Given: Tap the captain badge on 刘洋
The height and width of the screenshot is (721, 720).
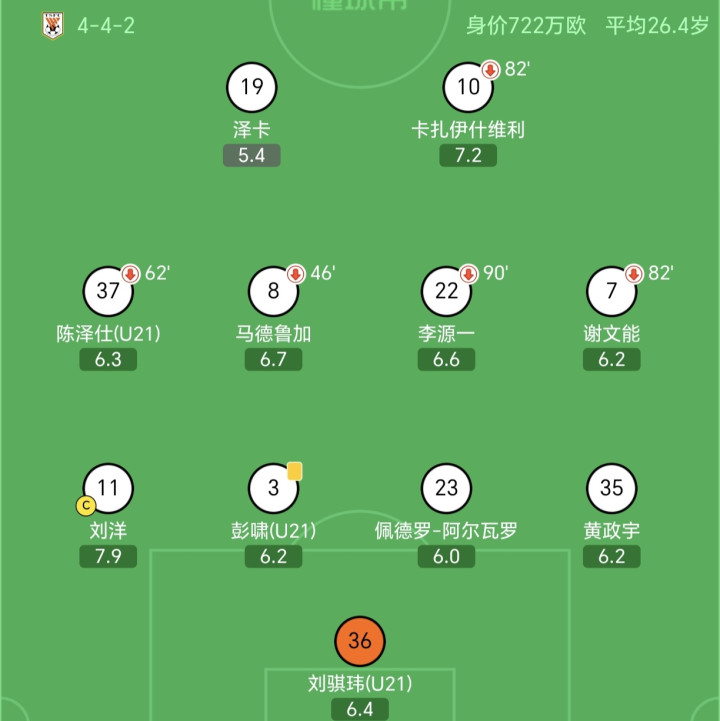Looking at the screenshot, I should [x=85, y=507].
